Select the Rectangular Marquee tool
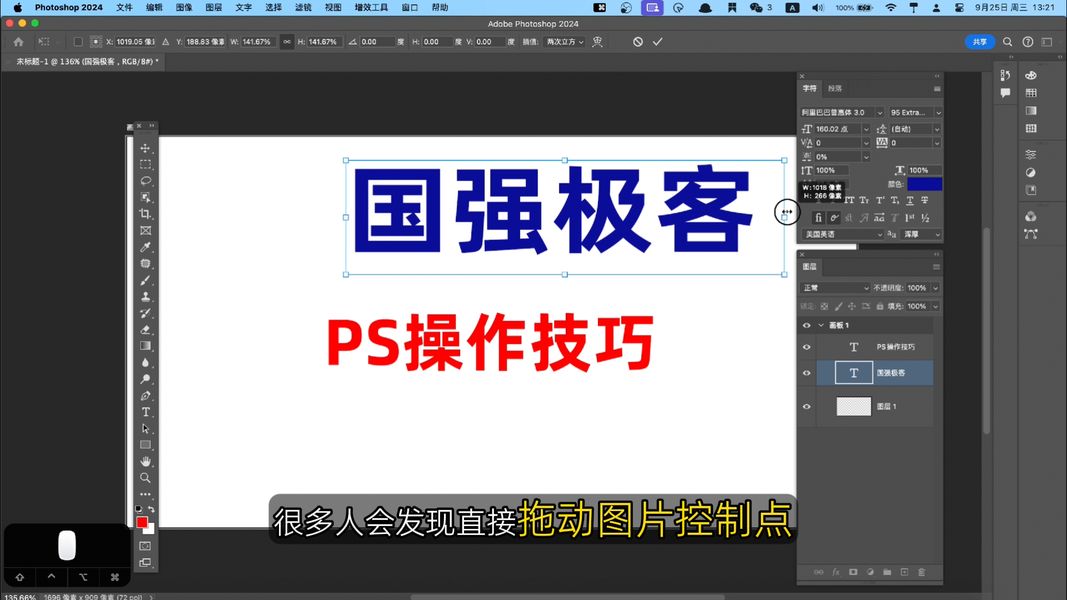 [x=145, y=165]
